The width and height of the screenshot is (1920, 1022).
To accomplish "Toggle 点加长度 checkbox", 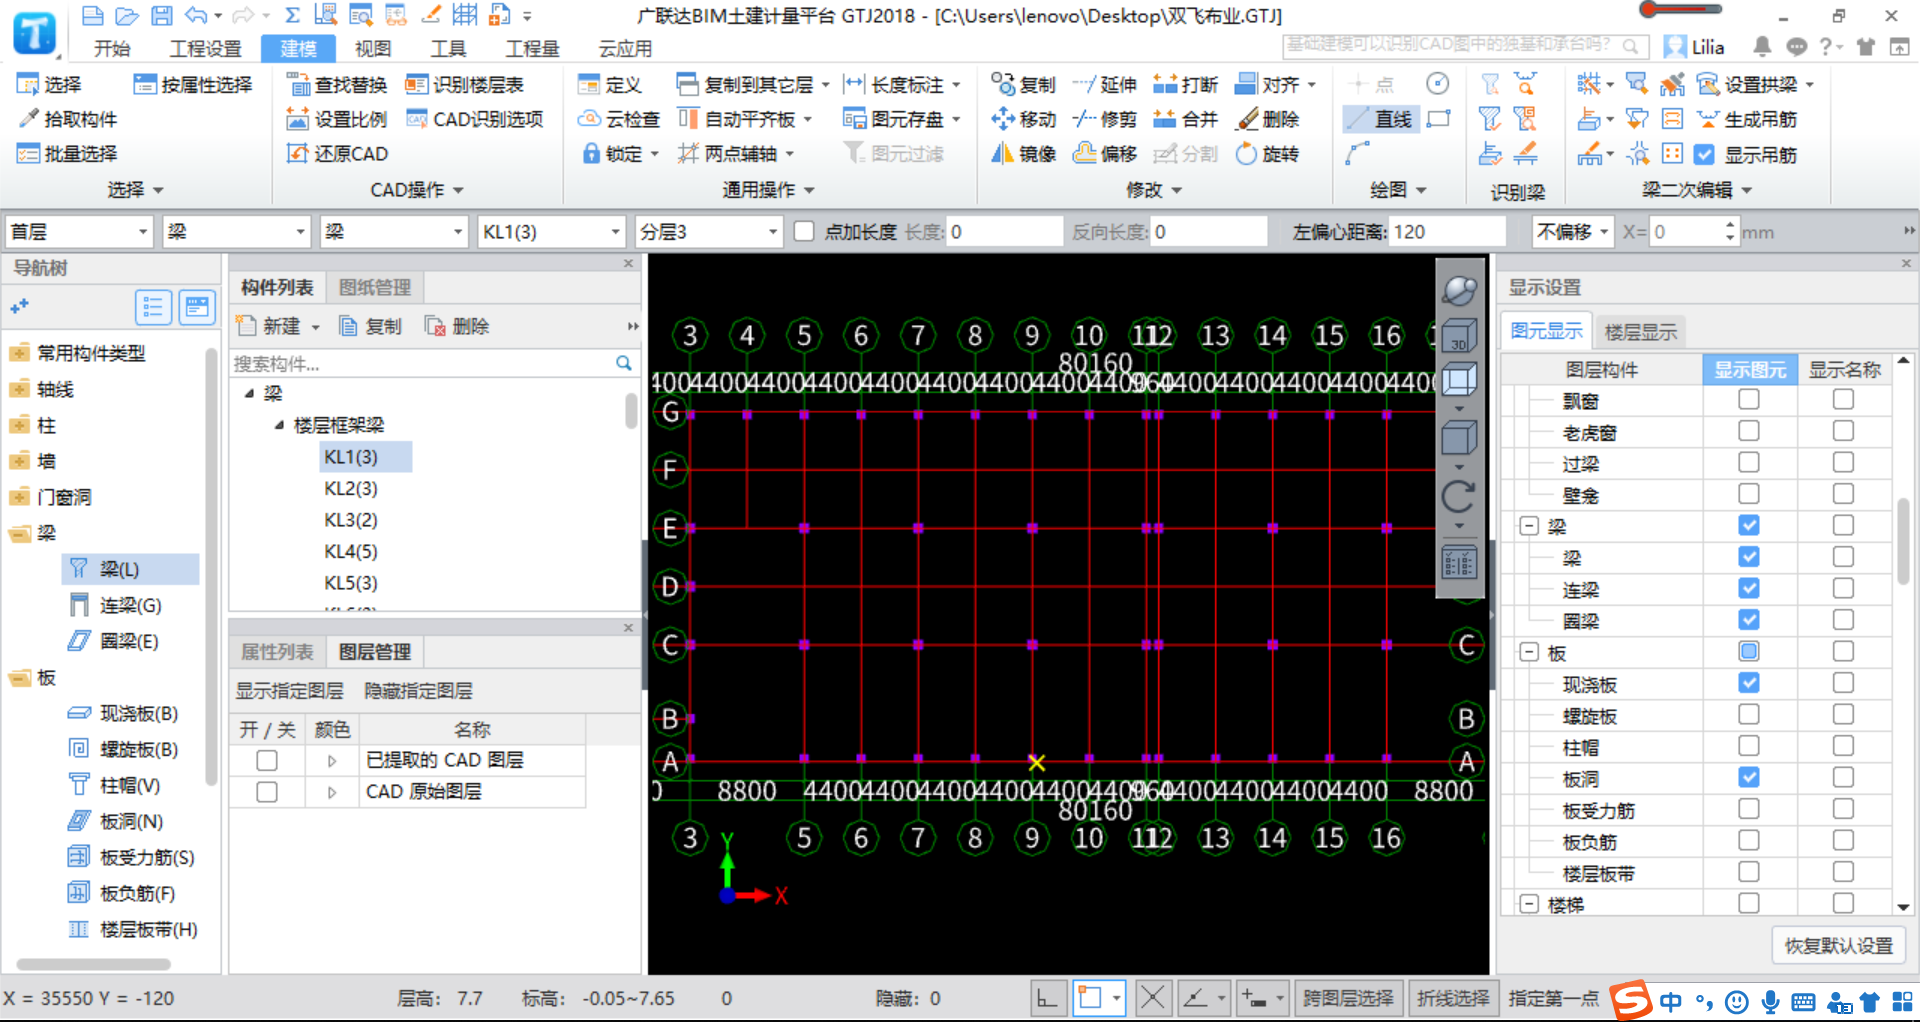I will [804, 232].
